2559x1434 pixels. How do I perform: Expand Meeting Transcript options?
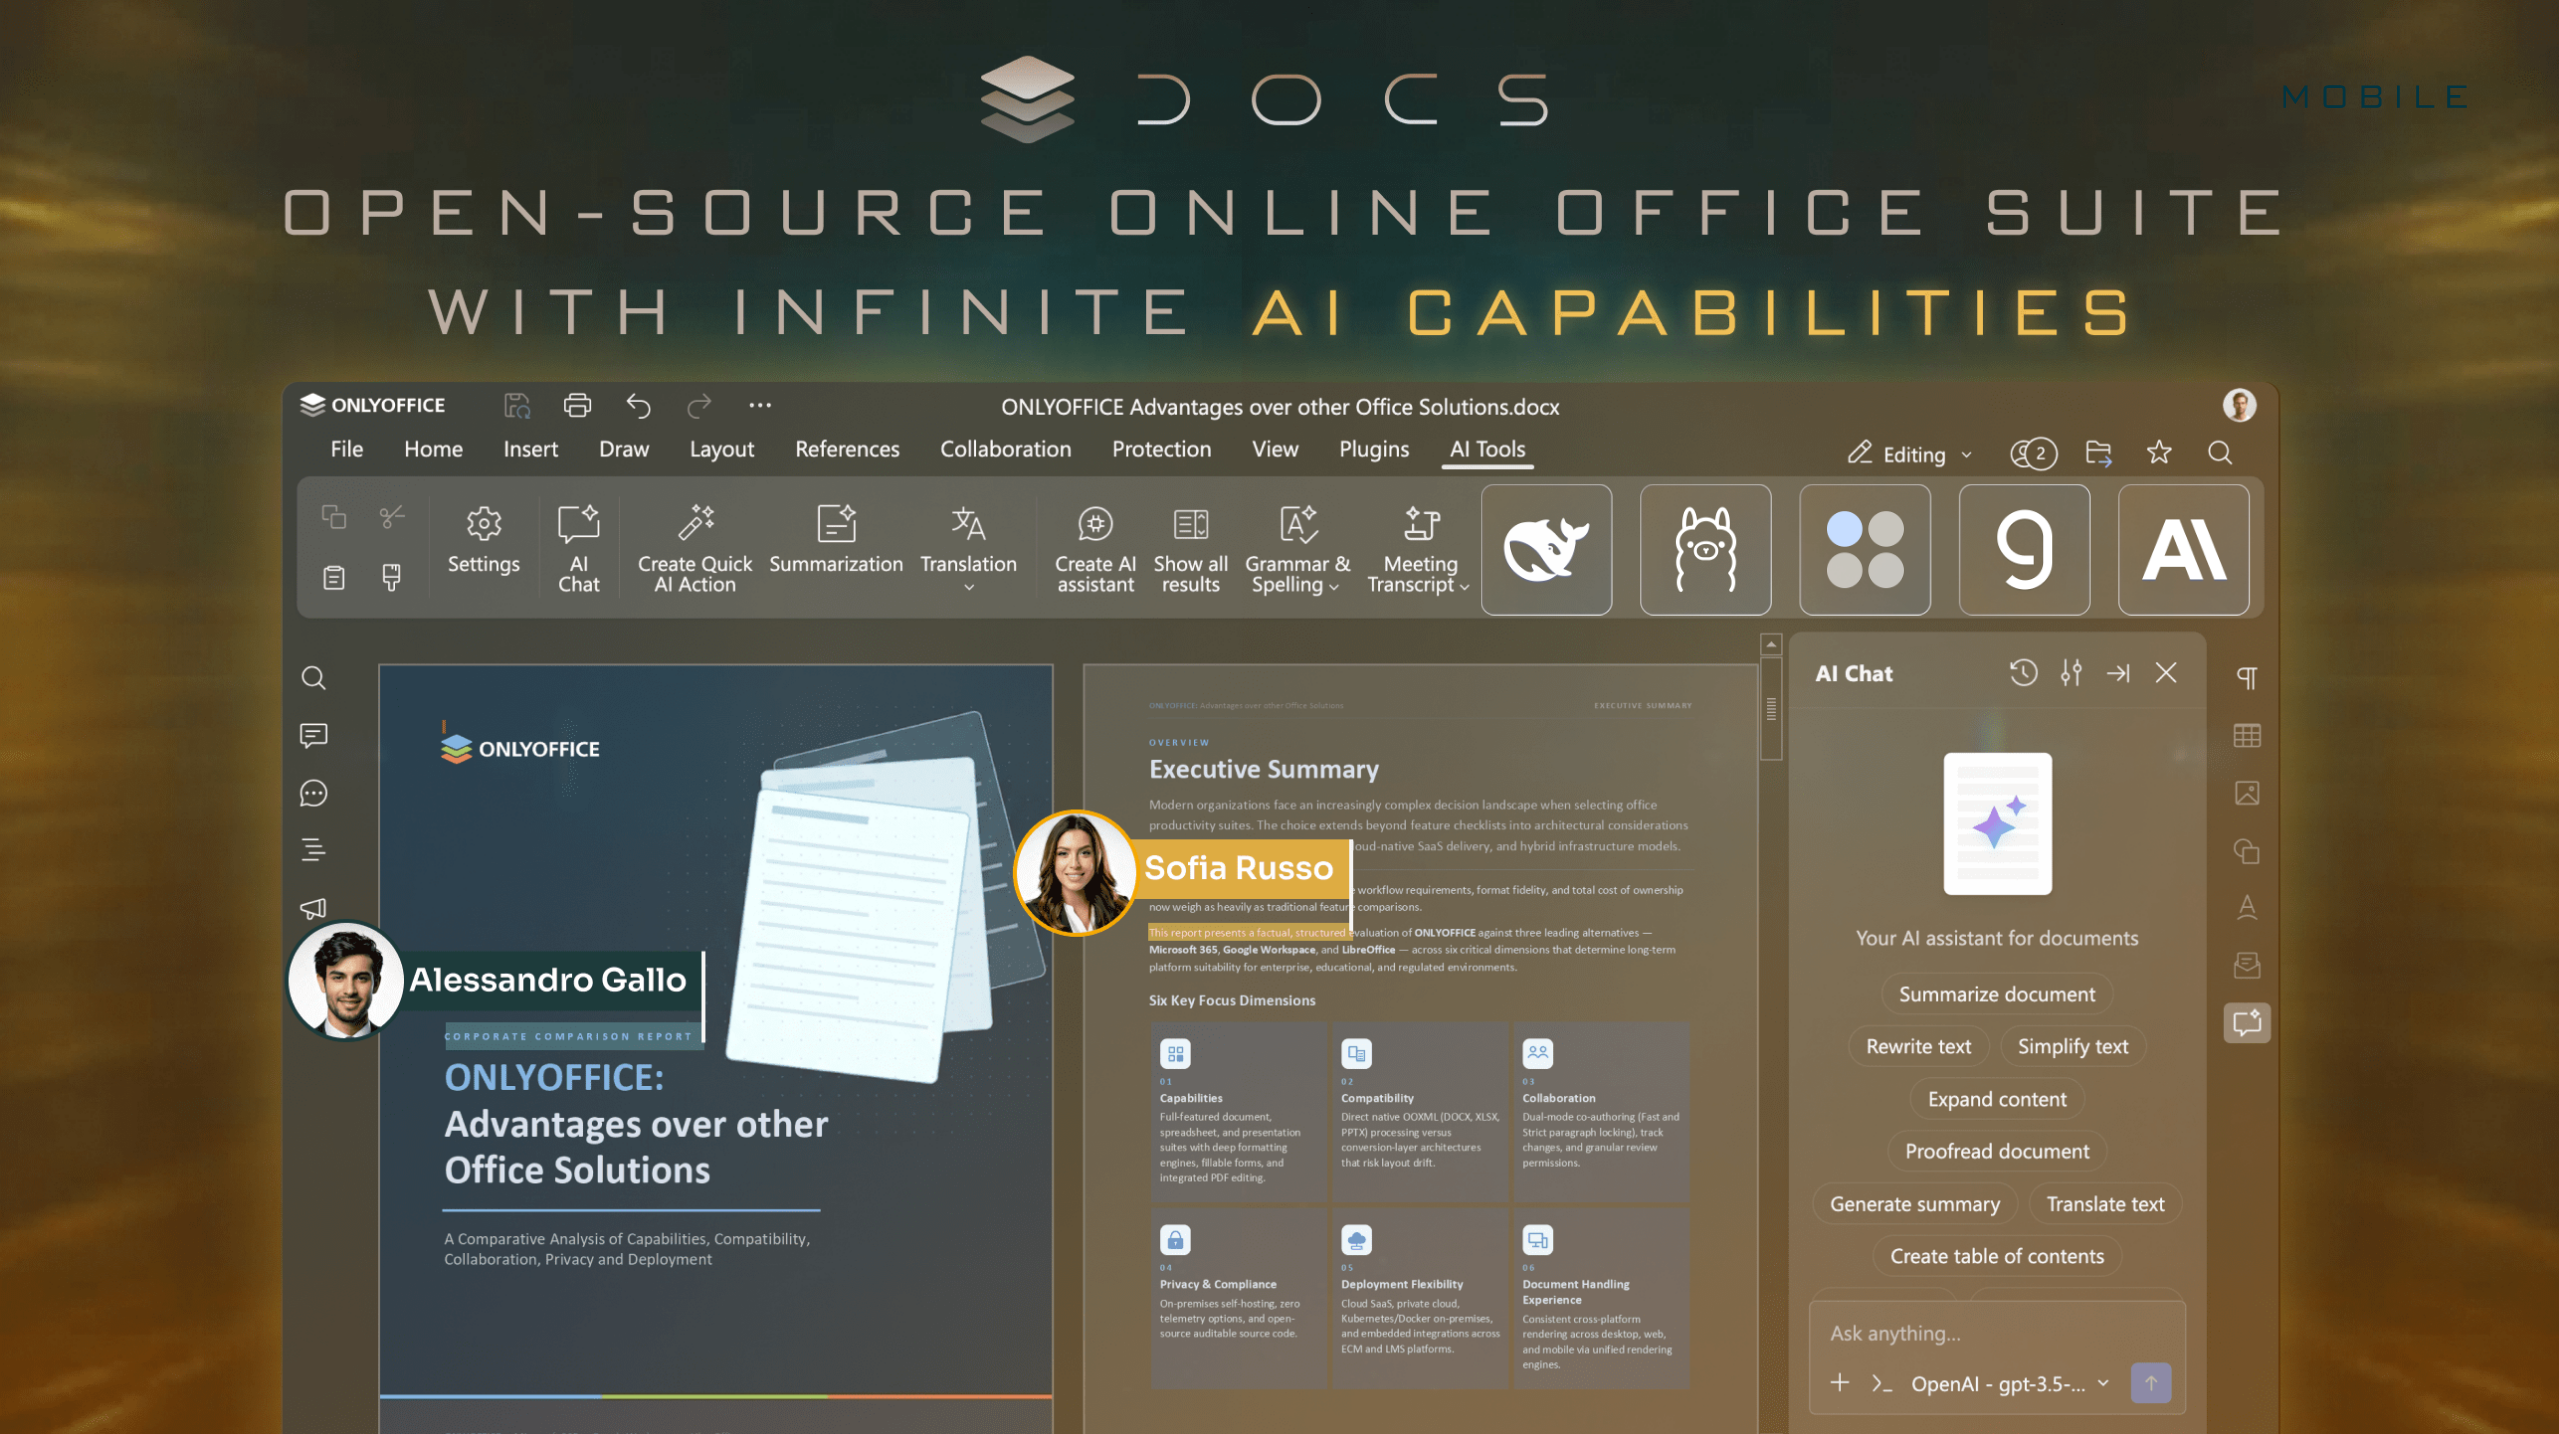tap(1464, 587)
